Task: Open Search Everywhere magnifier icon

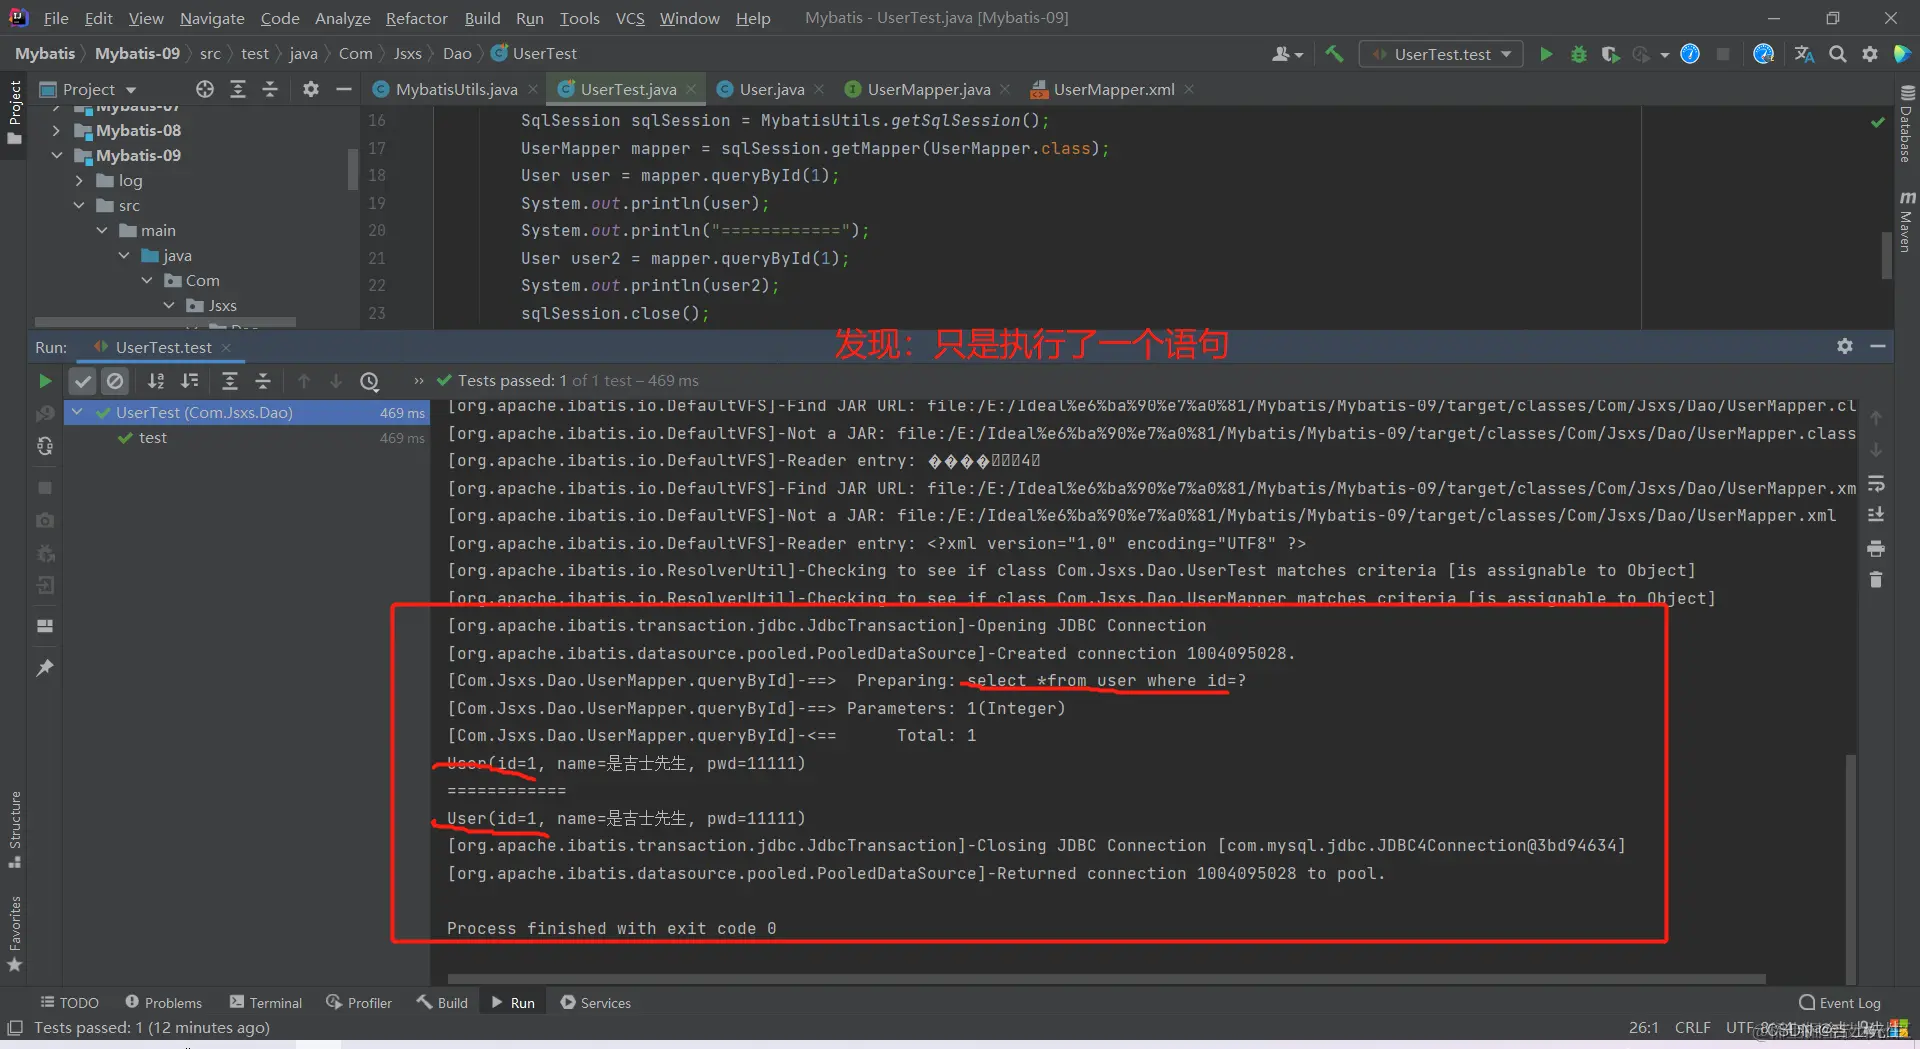Action: click(x=1838, y=54)
